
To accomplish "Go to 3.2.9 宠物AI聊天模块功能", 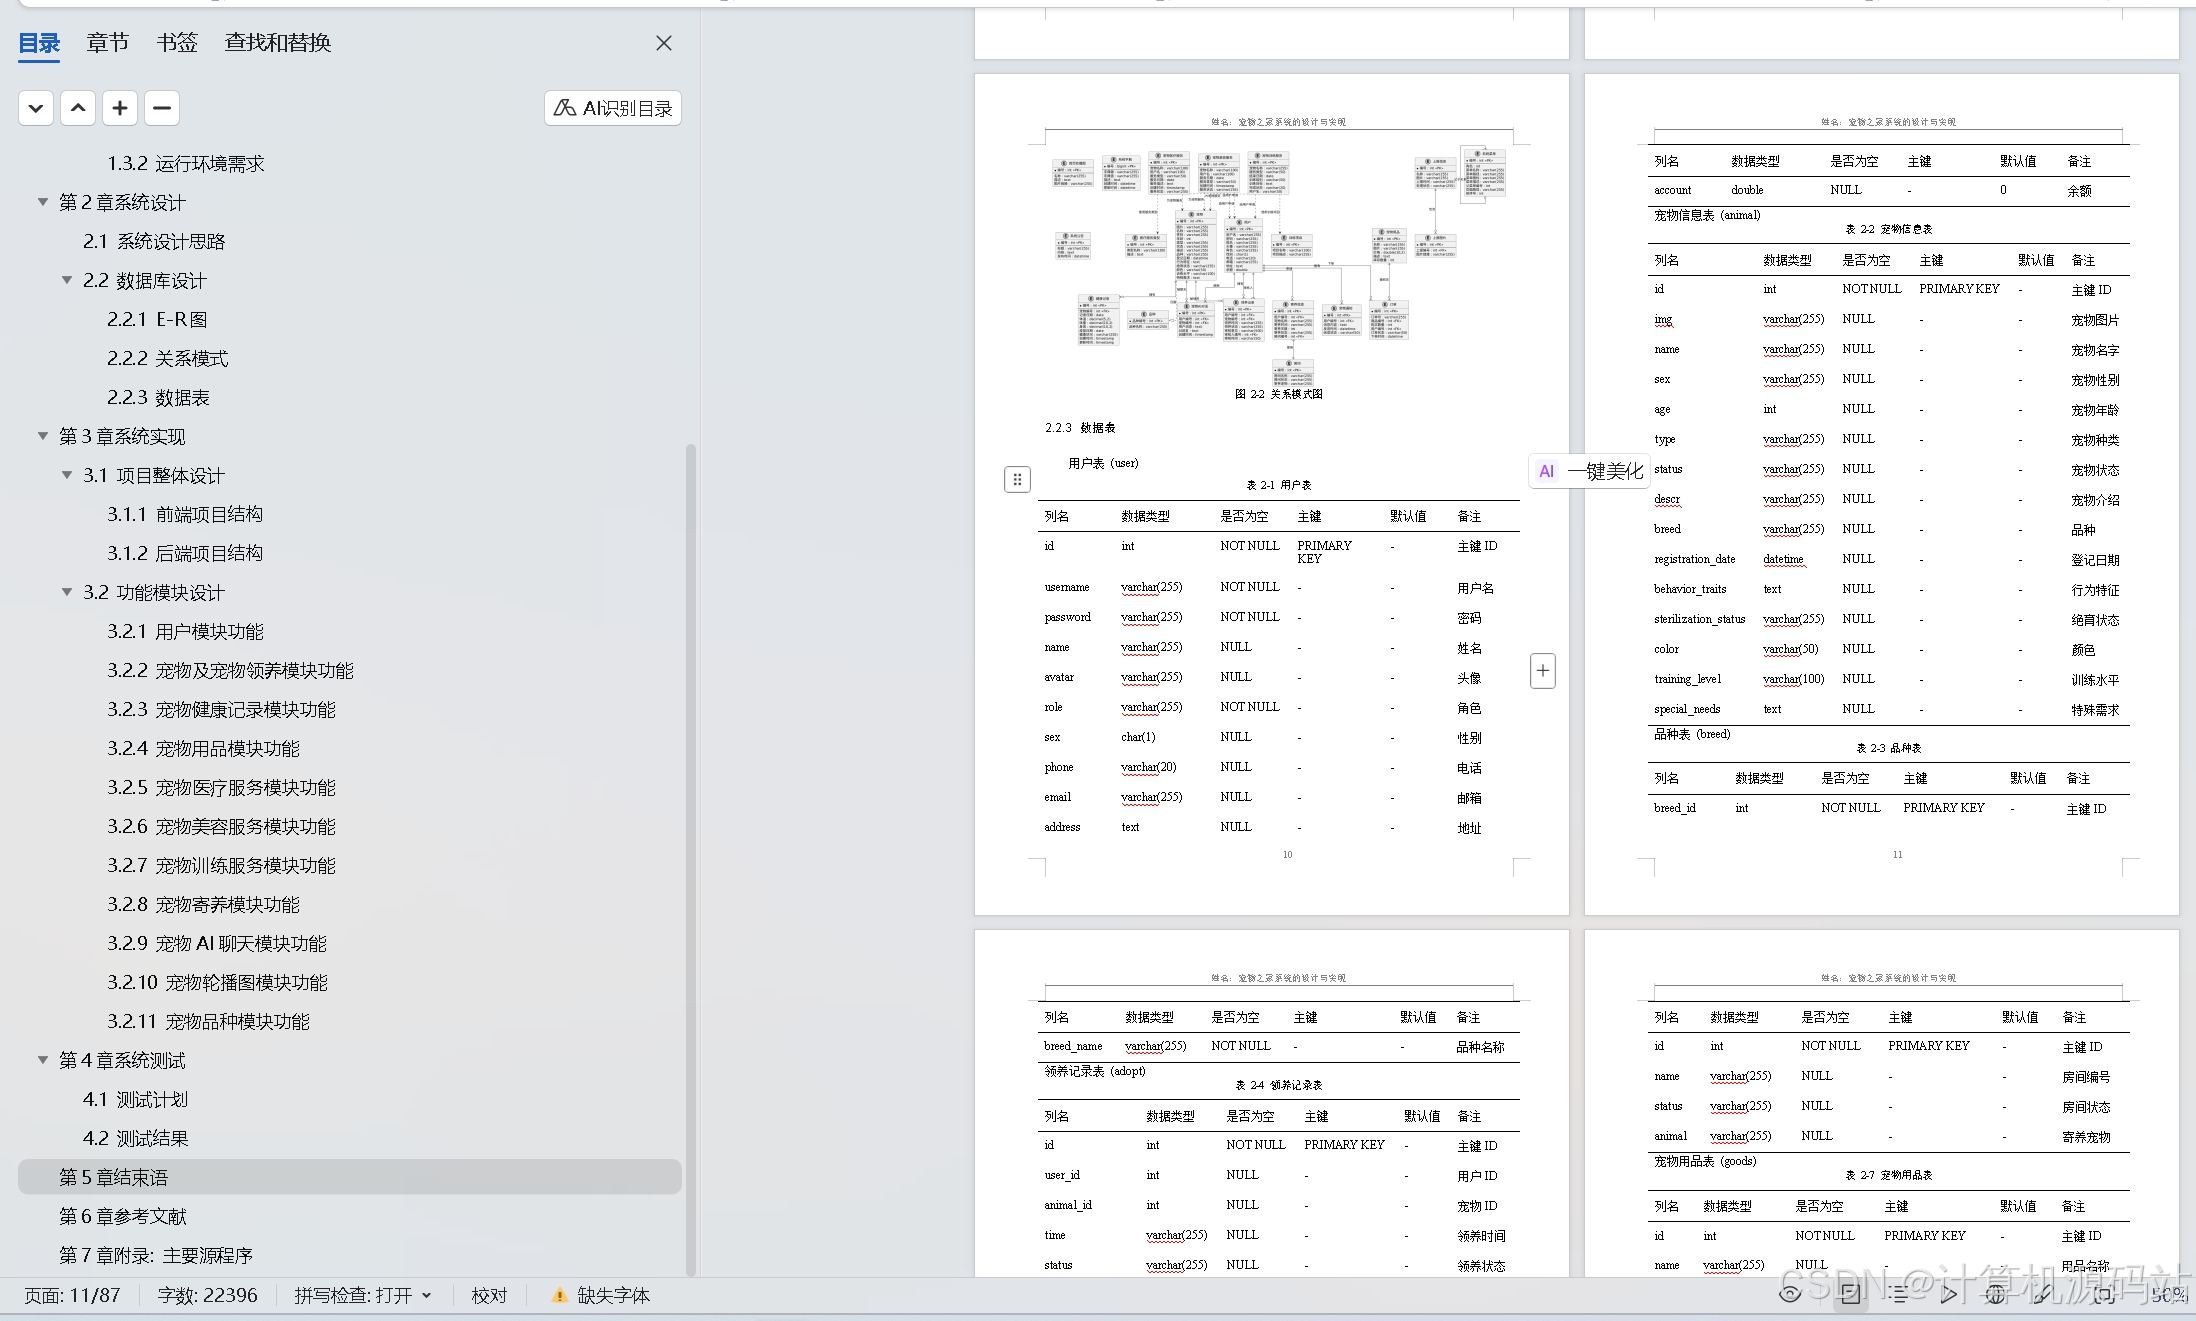I will coord(217,943).
